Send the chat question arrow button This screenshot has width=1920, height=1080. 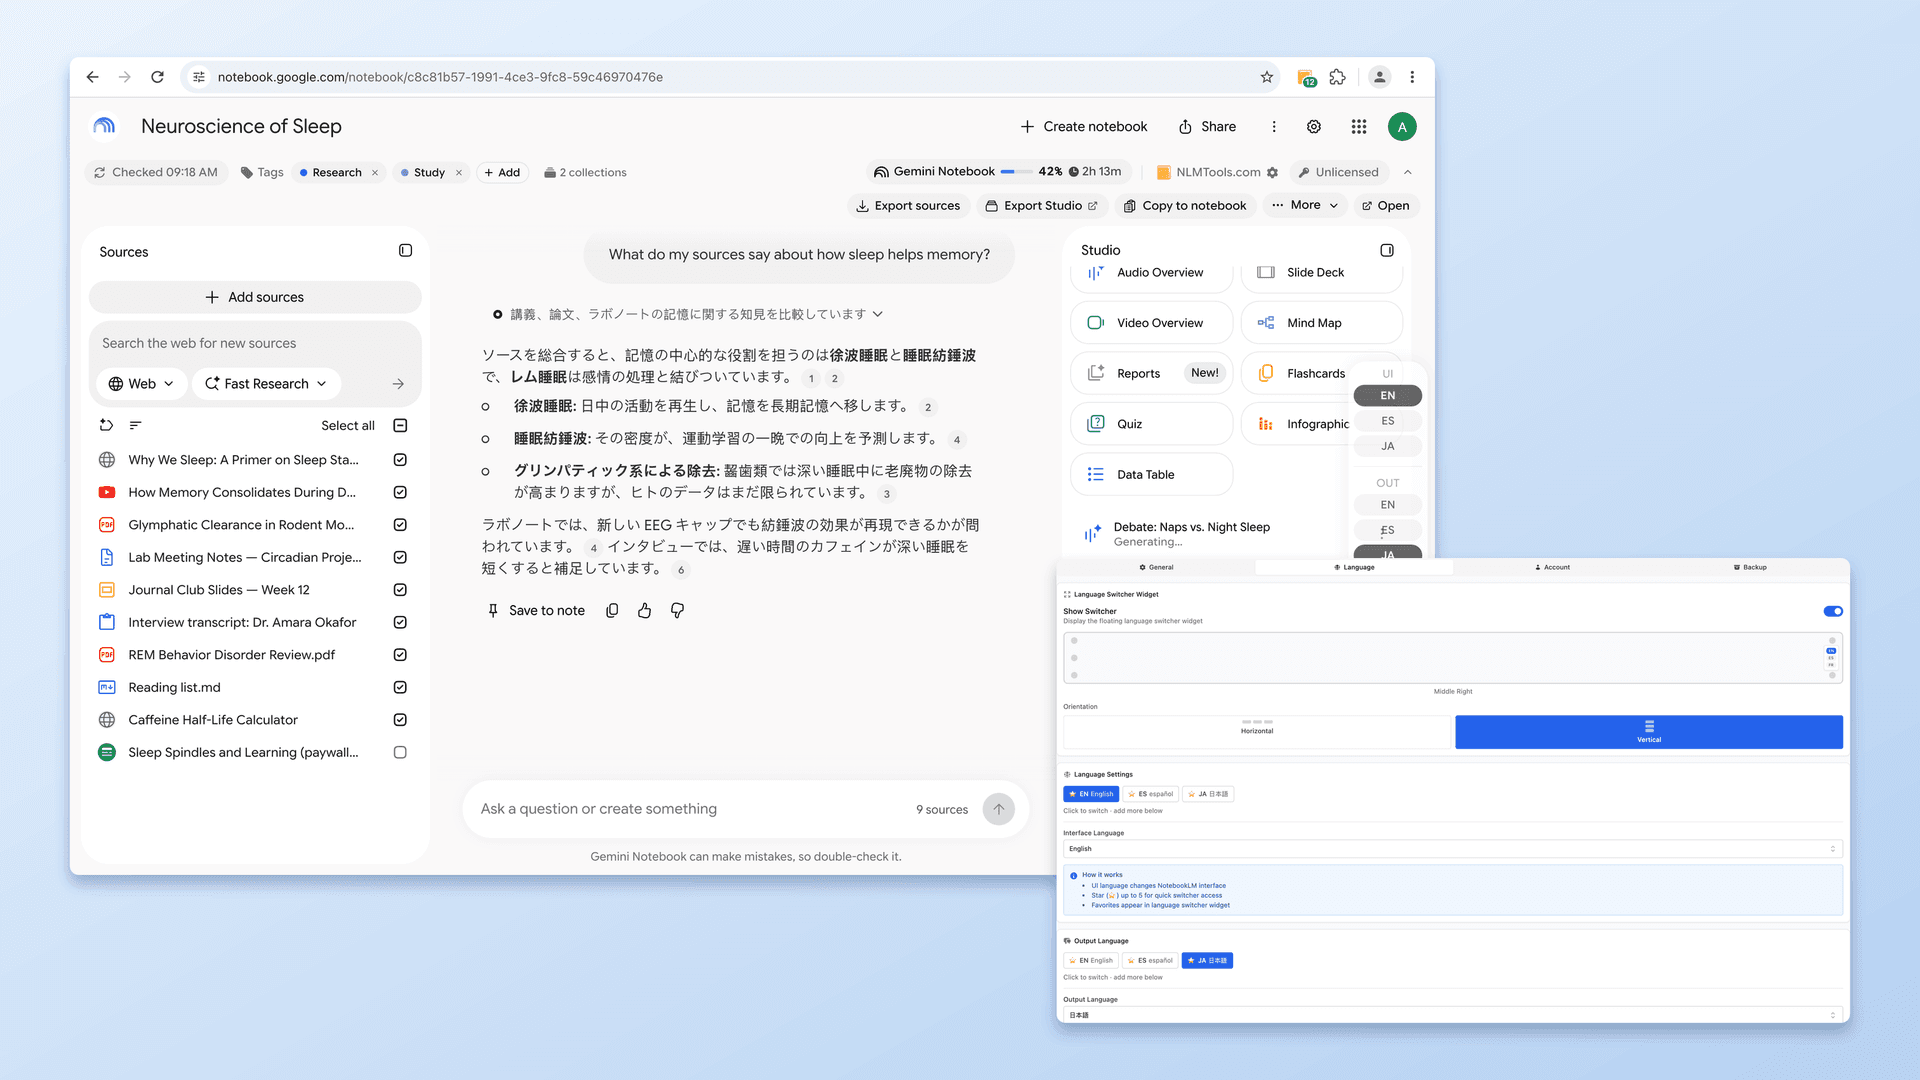click(x=998, y=809)
